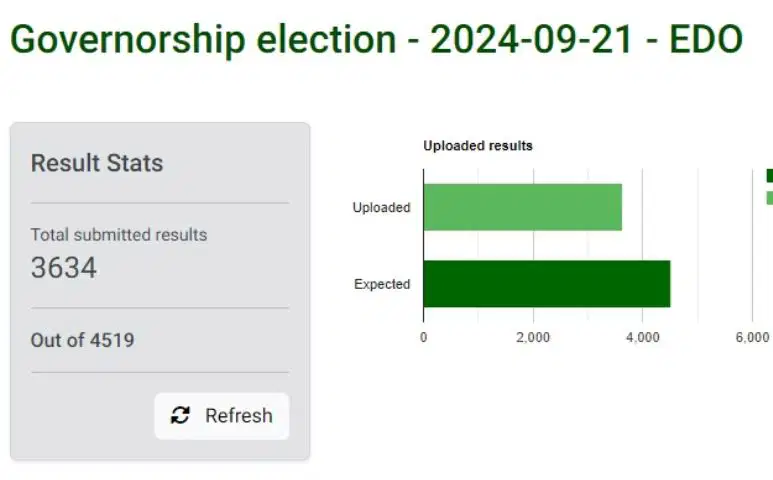Click the Expected axis label
This screenshot has width=773, height=480.
tap(382, 284)
